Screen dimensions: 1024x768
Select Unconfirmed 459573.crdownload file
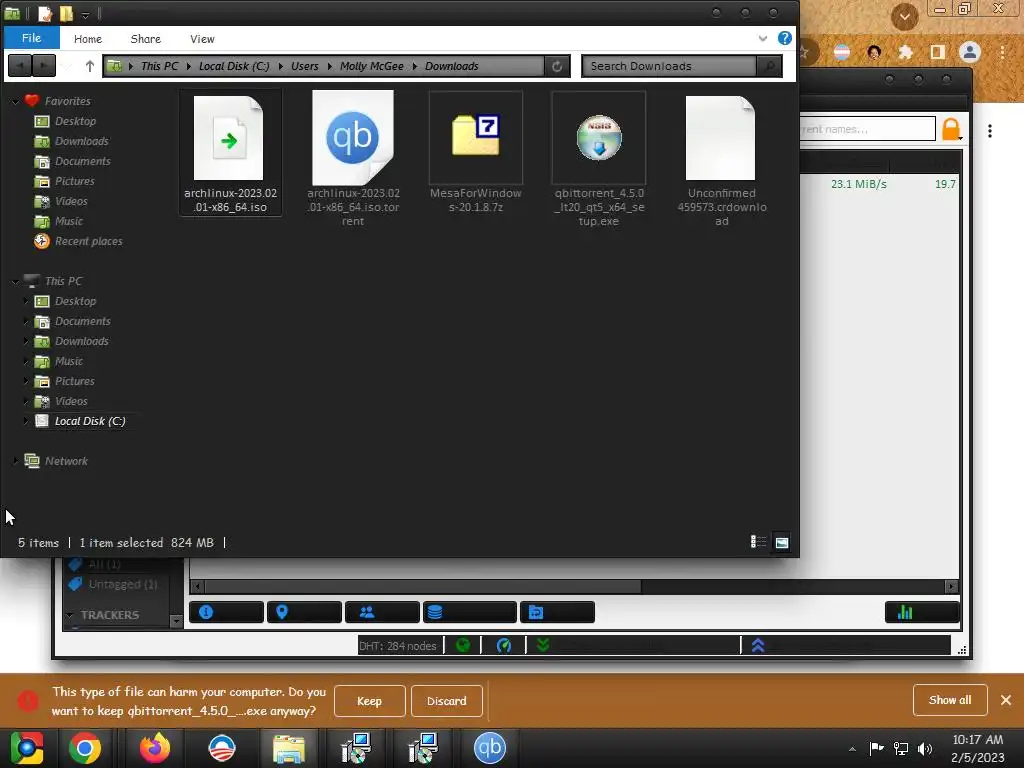pos(721,159)
